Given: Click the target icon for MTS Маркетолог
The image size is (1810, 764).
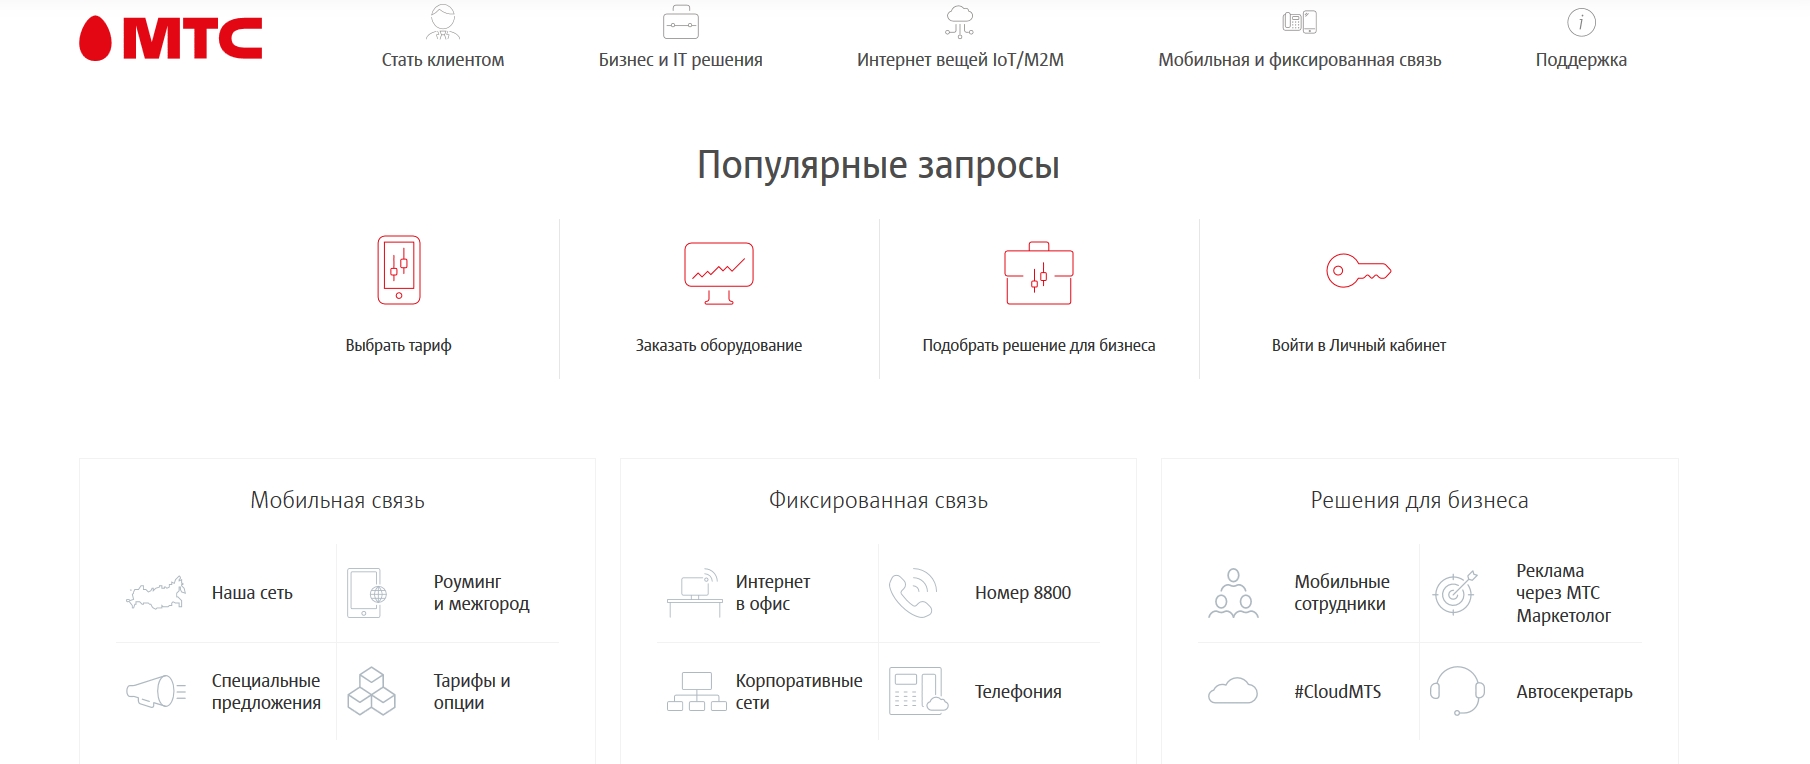Looking at the screenshot, I should pyautogui.click(x=1454, y=593).
